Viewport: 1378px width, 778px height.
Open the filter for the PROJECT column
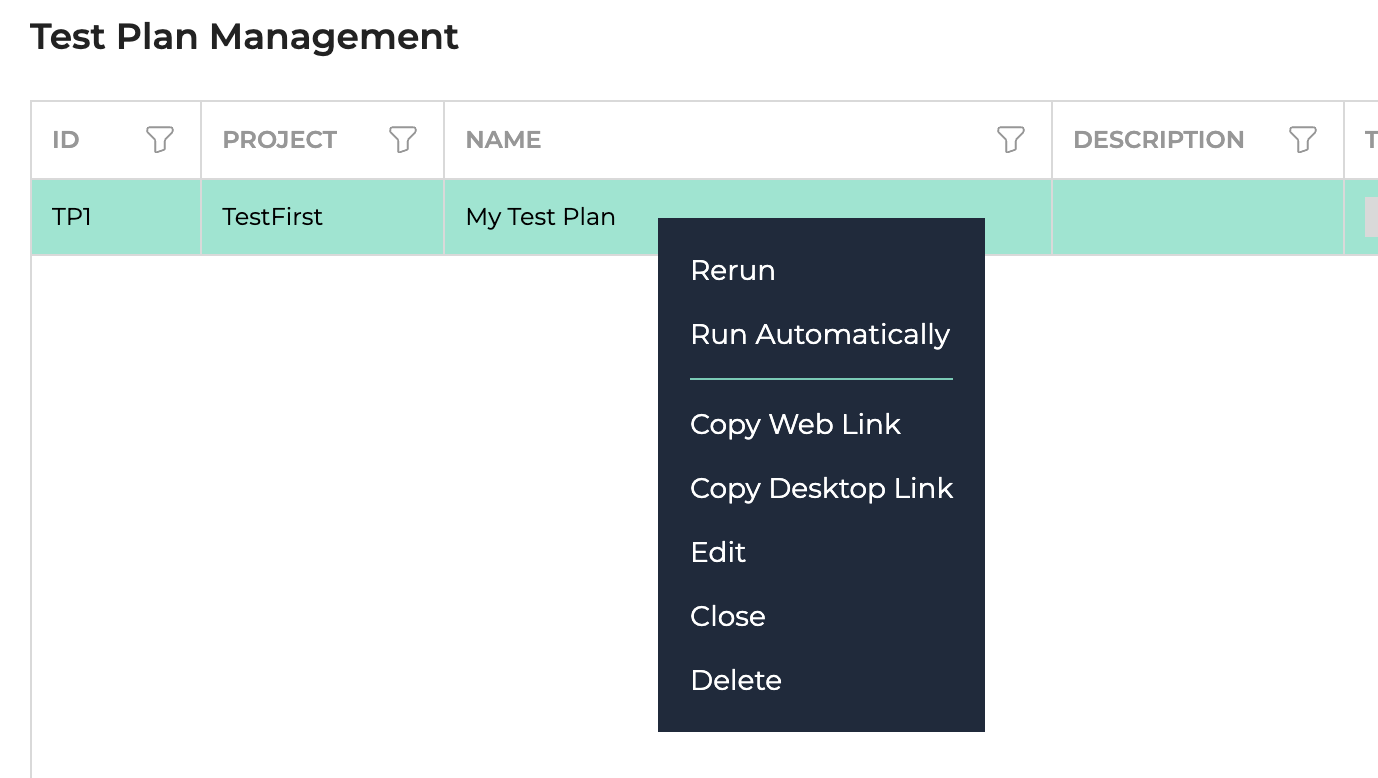click(402, 140)
